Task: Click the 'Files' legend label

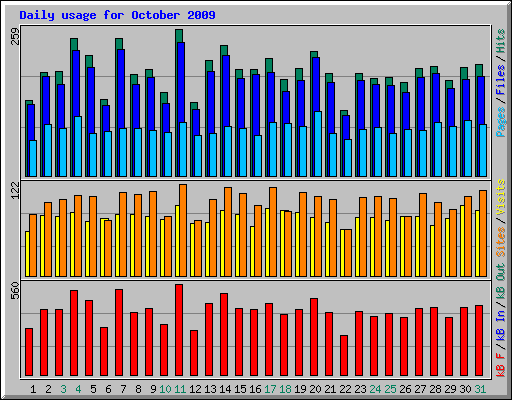Action: (x=500, y=80)
